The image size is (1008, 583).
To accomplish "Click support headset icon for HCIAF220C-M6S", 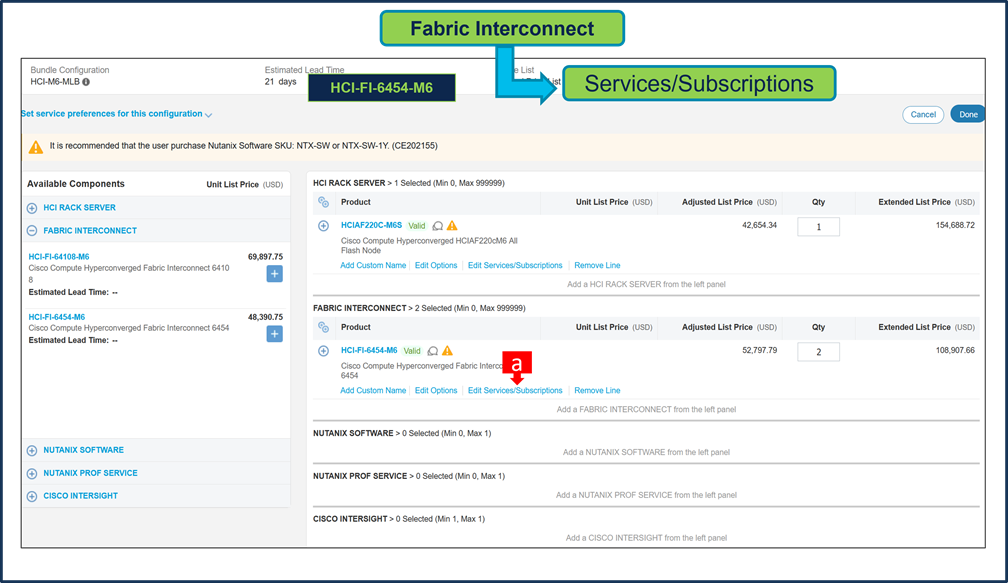I will [438, 226].
